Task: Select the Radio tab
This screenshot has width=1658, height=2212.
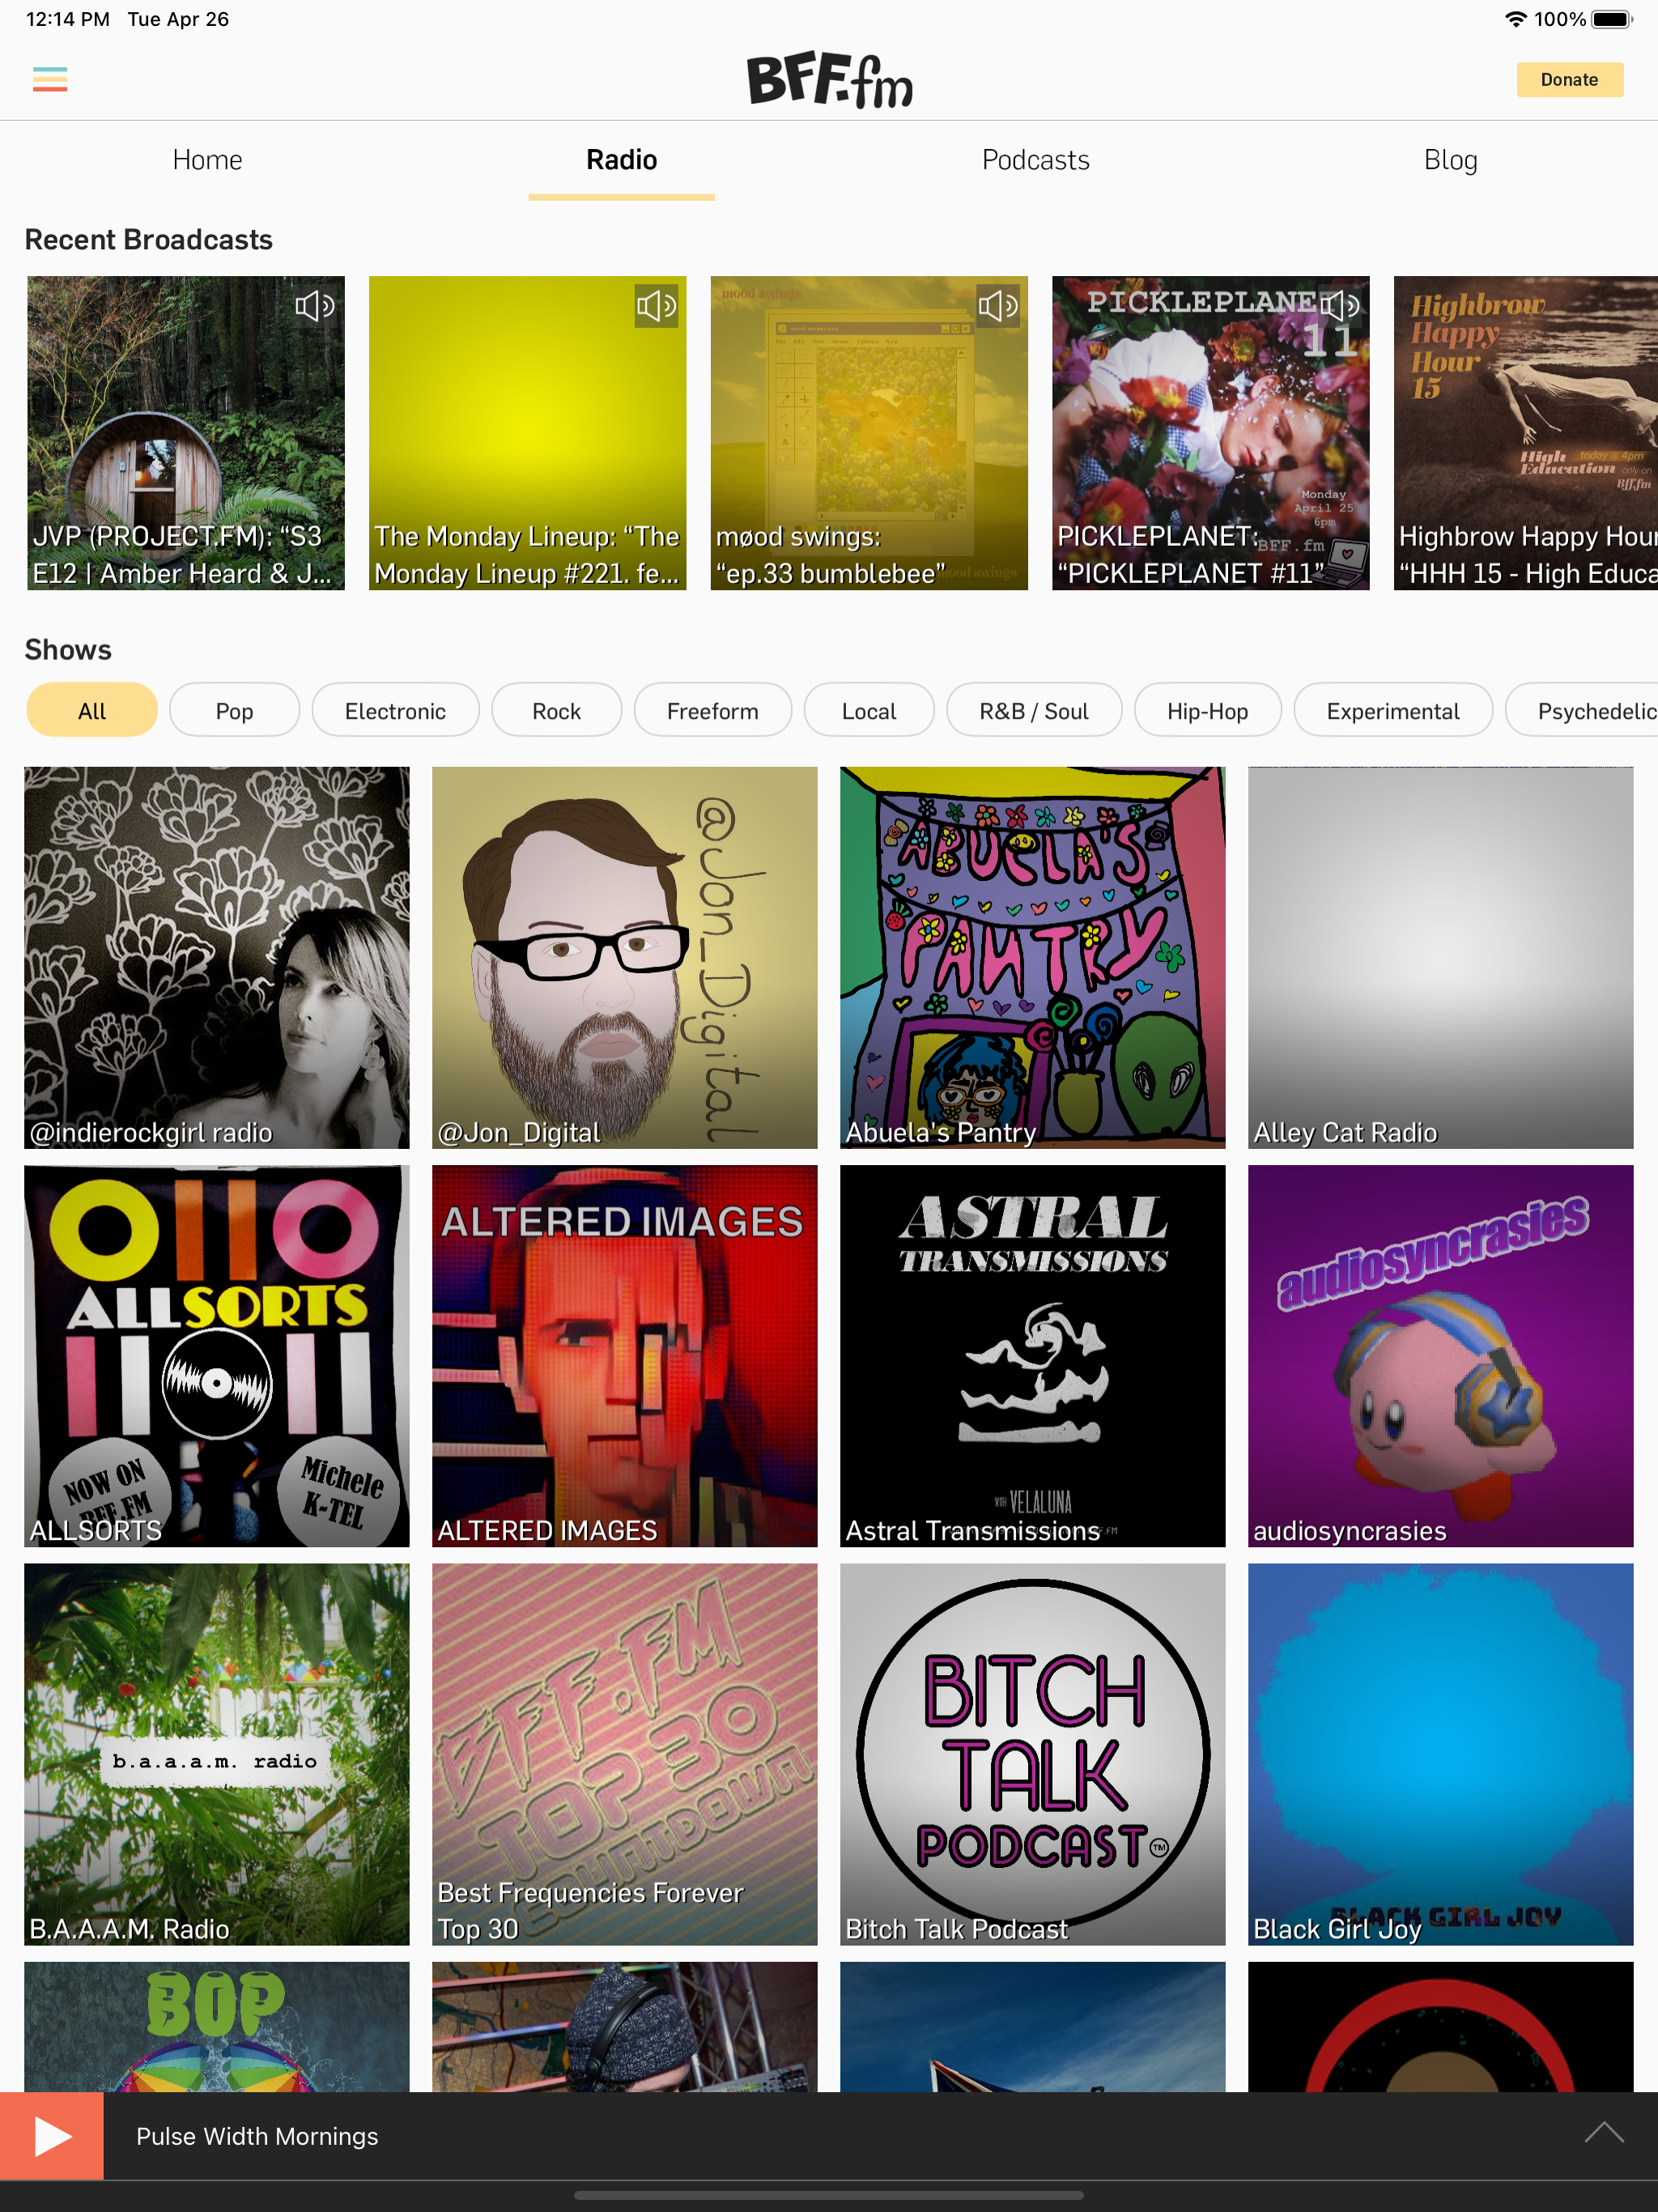Action: coord(621,160)
